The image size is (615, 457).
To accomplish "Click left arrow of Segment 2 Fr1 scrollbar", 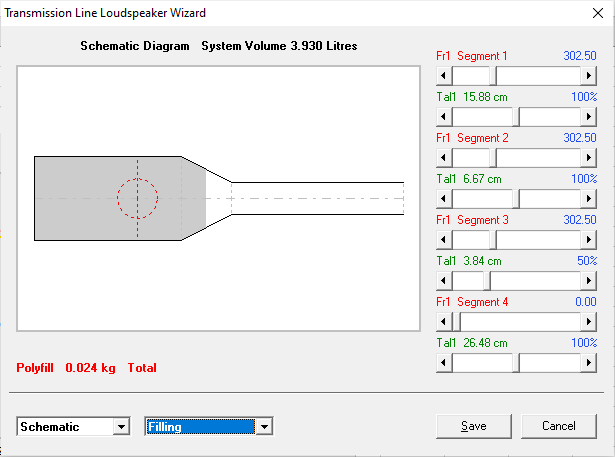I will coord(444,158).
